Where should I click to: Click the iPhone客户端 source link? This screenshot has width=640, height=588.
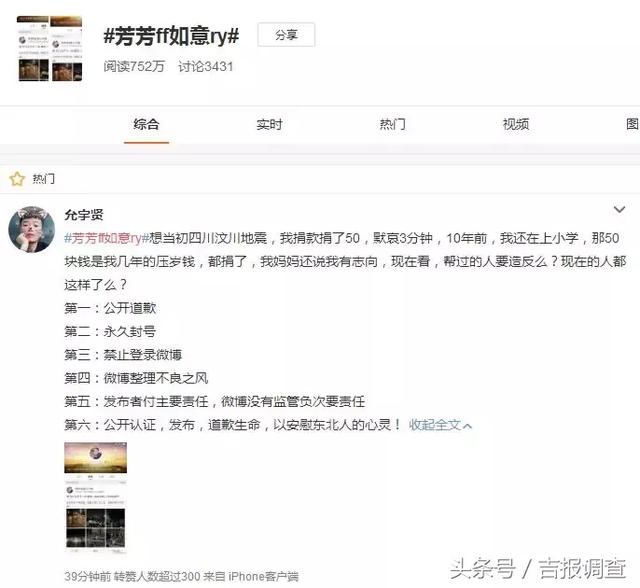[x=263, y=577]
